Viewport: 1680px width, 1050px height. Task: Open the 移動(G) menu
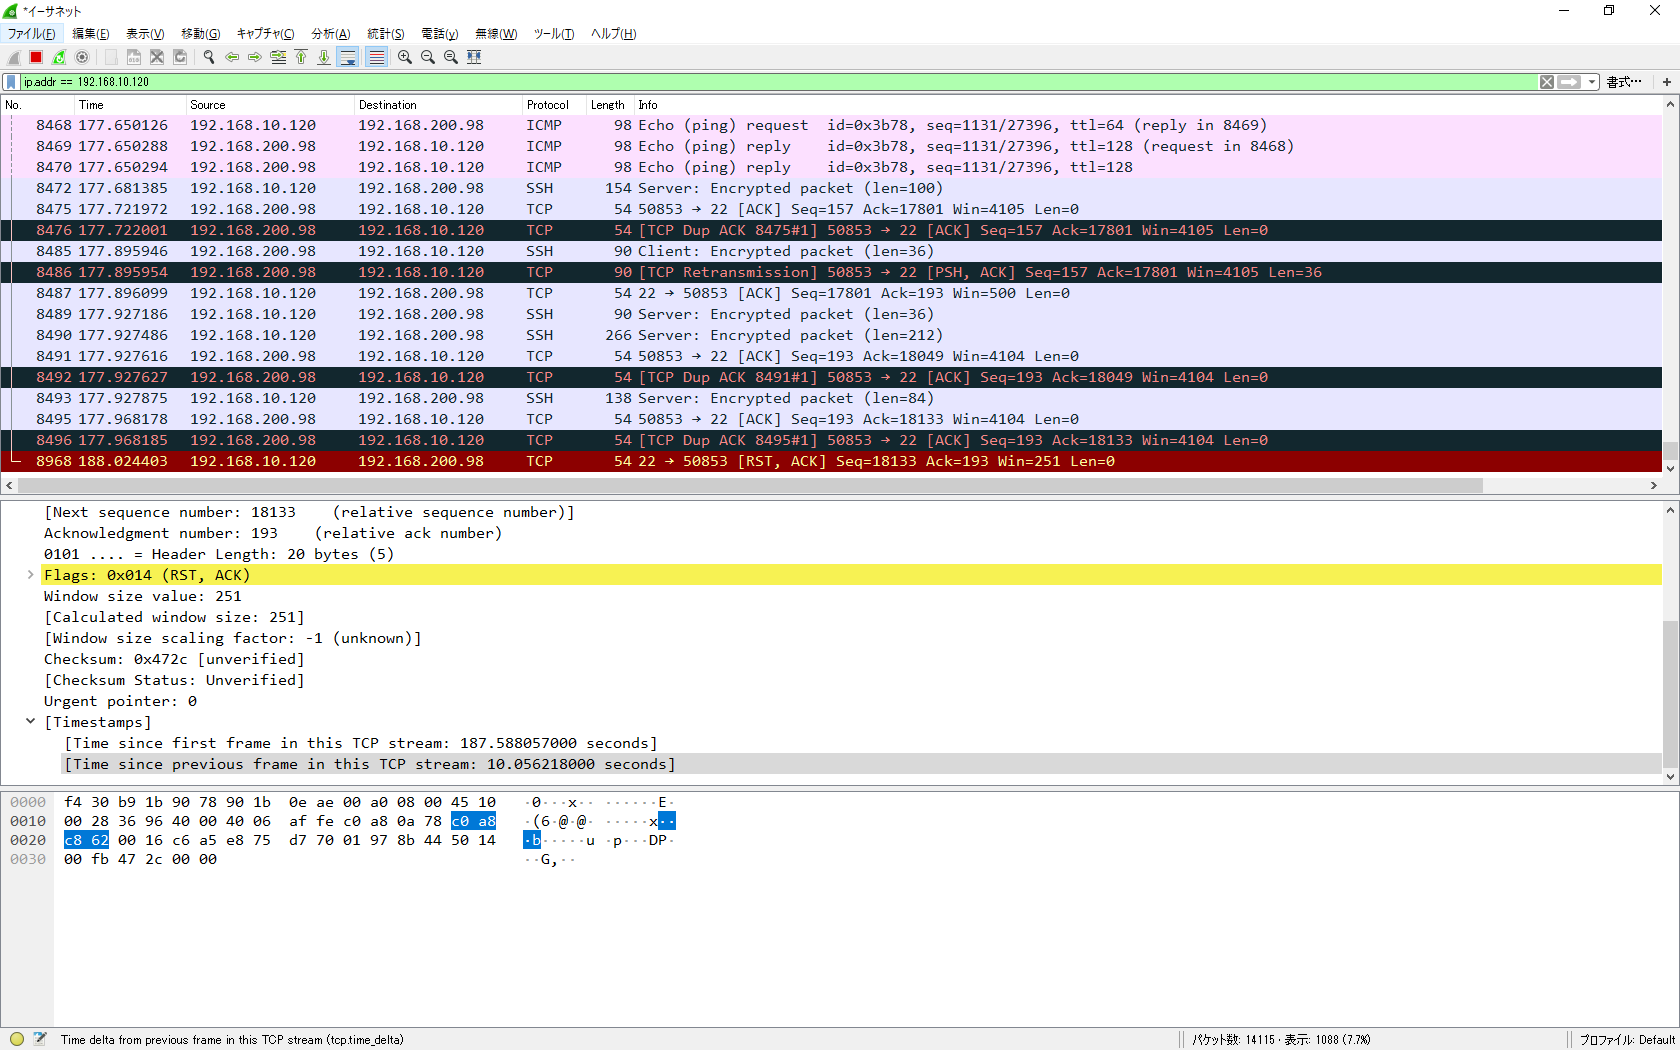(x=200, y=34)
